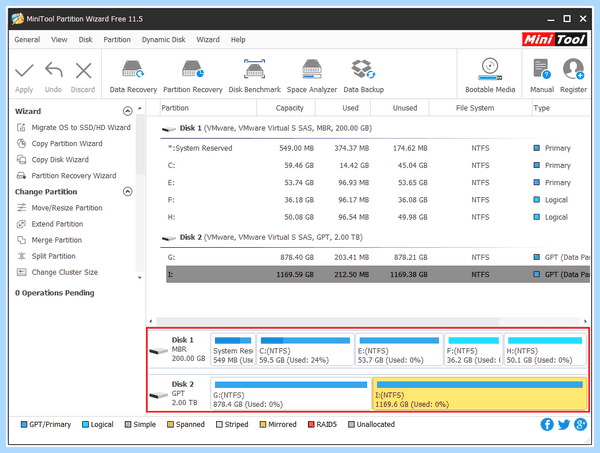Collapse the Wizard section
The width and height of the screenshot is (600, 453).
coord(127,111)
